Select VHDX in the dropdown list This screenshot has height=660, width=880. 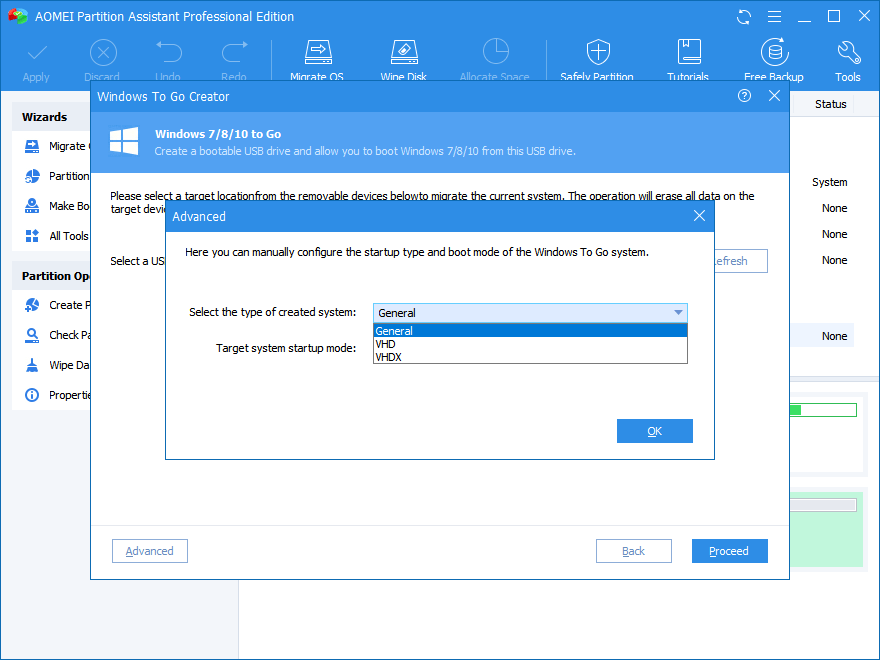tap(530, 357)
